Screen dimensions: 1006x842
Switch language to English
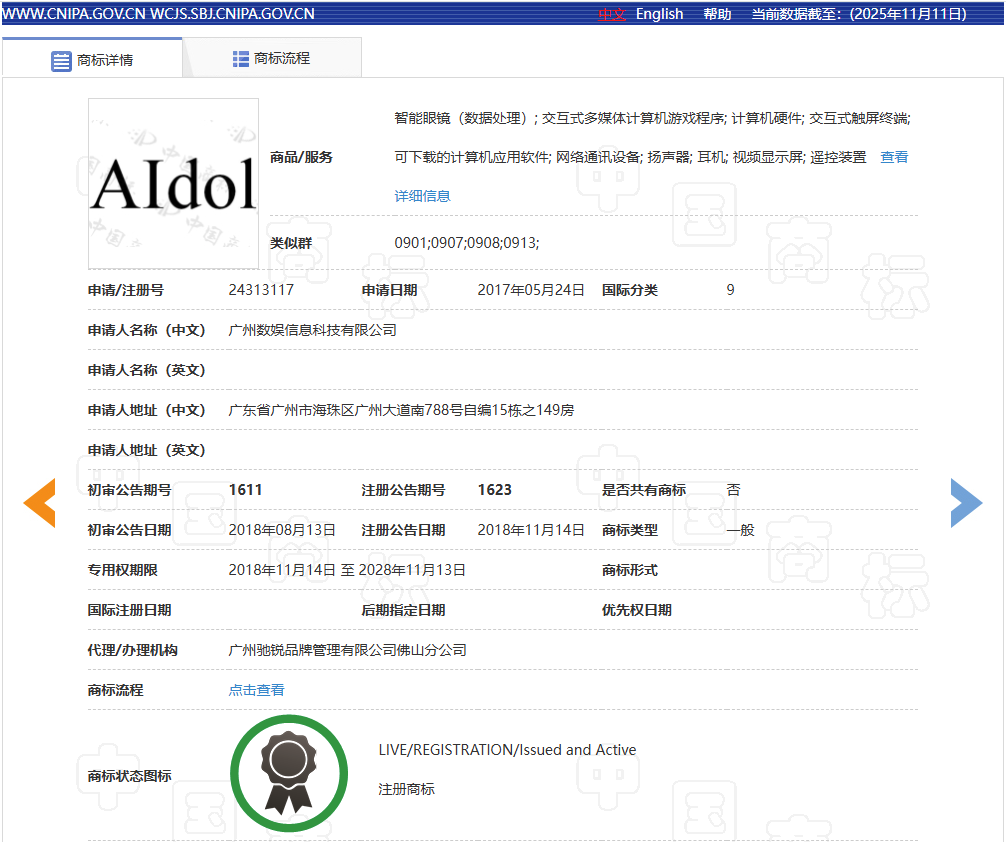click(x=659, y=14)
